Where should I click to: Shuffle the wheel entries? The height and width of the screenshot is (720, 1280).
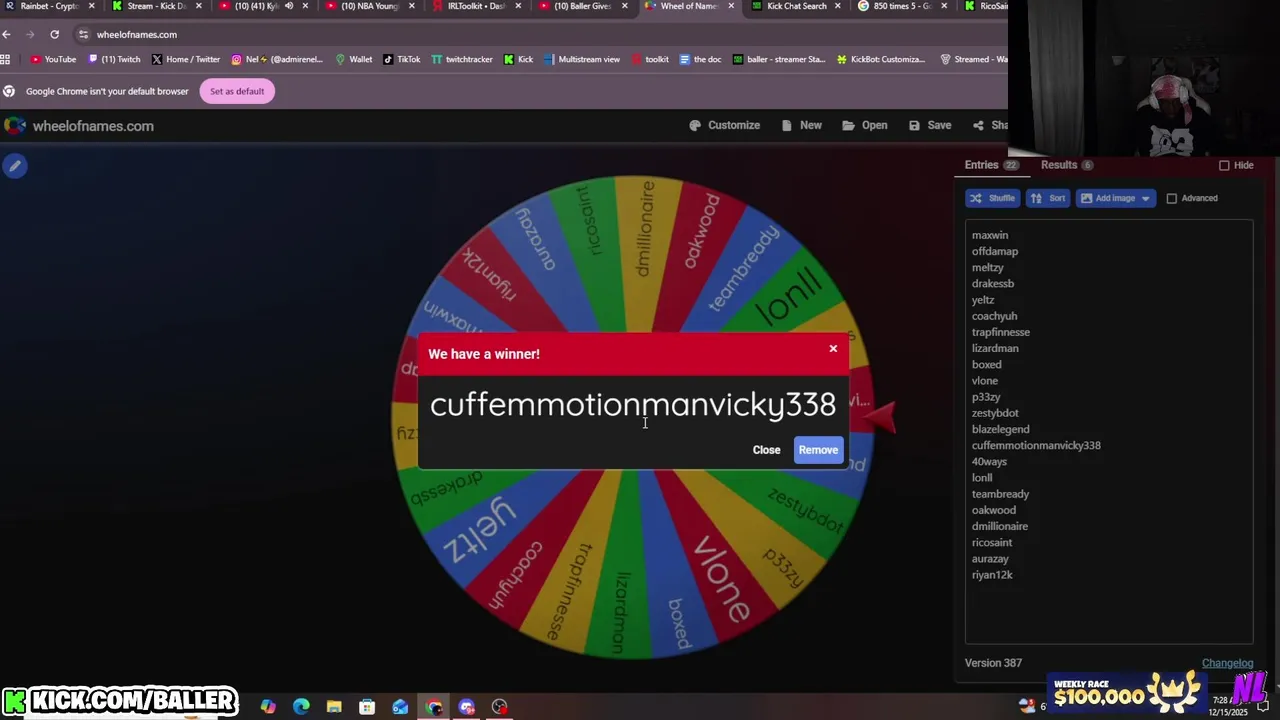pyautogui.click(x=993, y=198)
